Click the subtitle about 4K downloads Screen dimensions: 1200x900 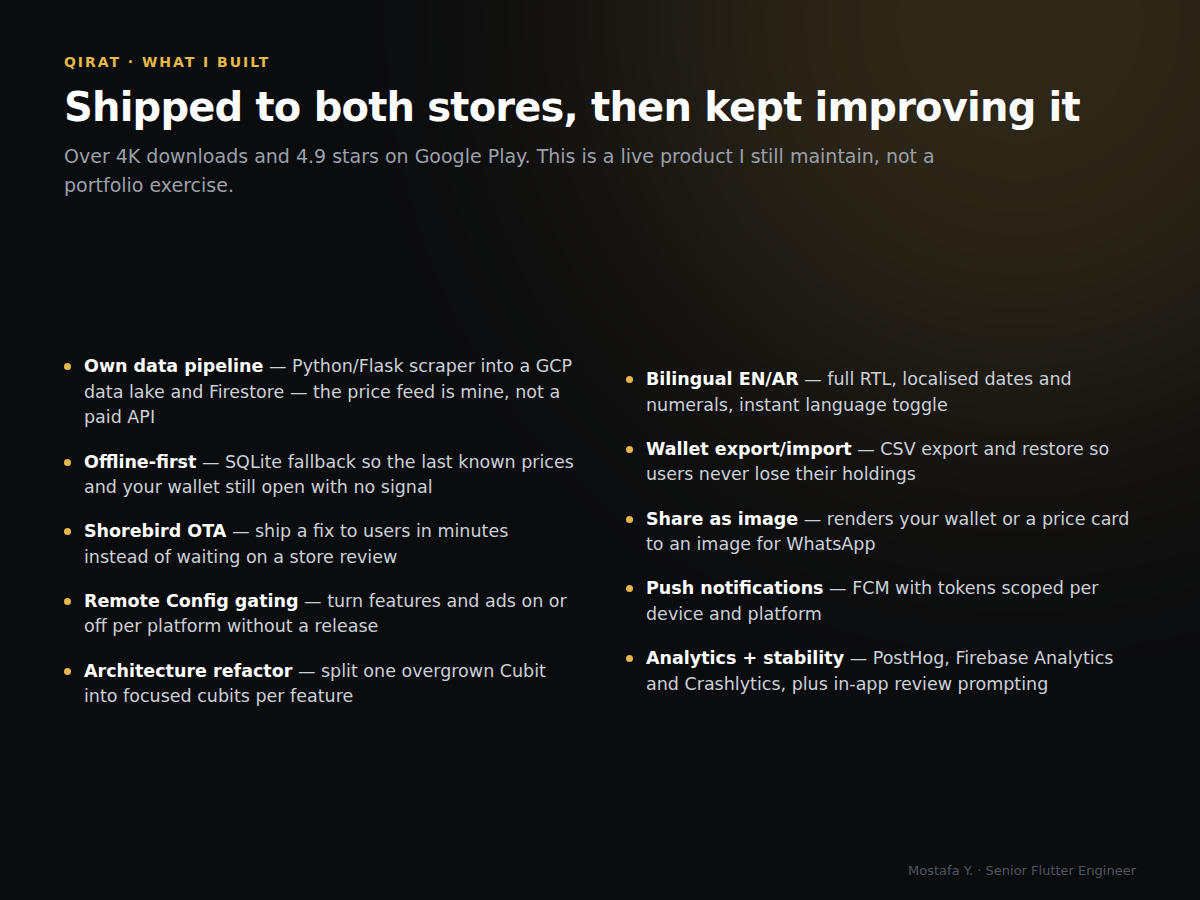[499, 171]
